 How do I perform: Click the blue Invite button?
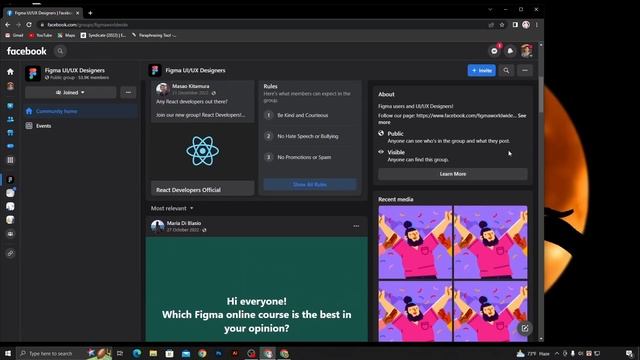click(x=482, y=71)
